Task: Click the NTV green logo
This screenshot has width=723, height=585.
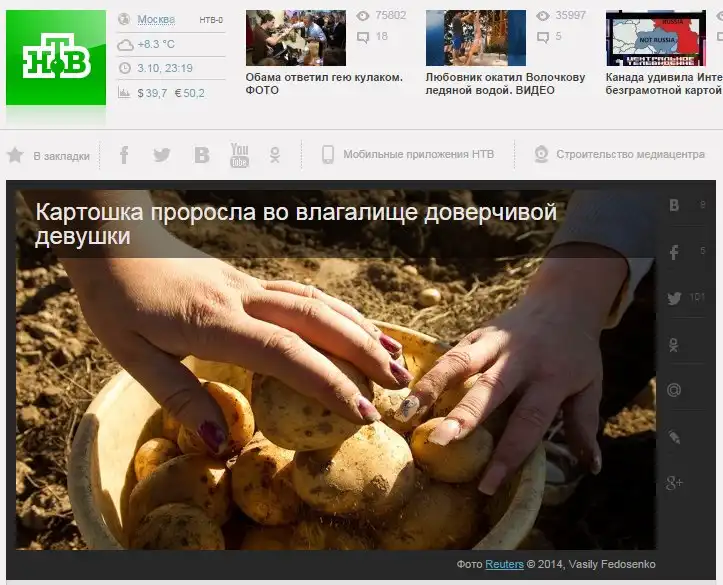Action: click(x=56, y=58)
